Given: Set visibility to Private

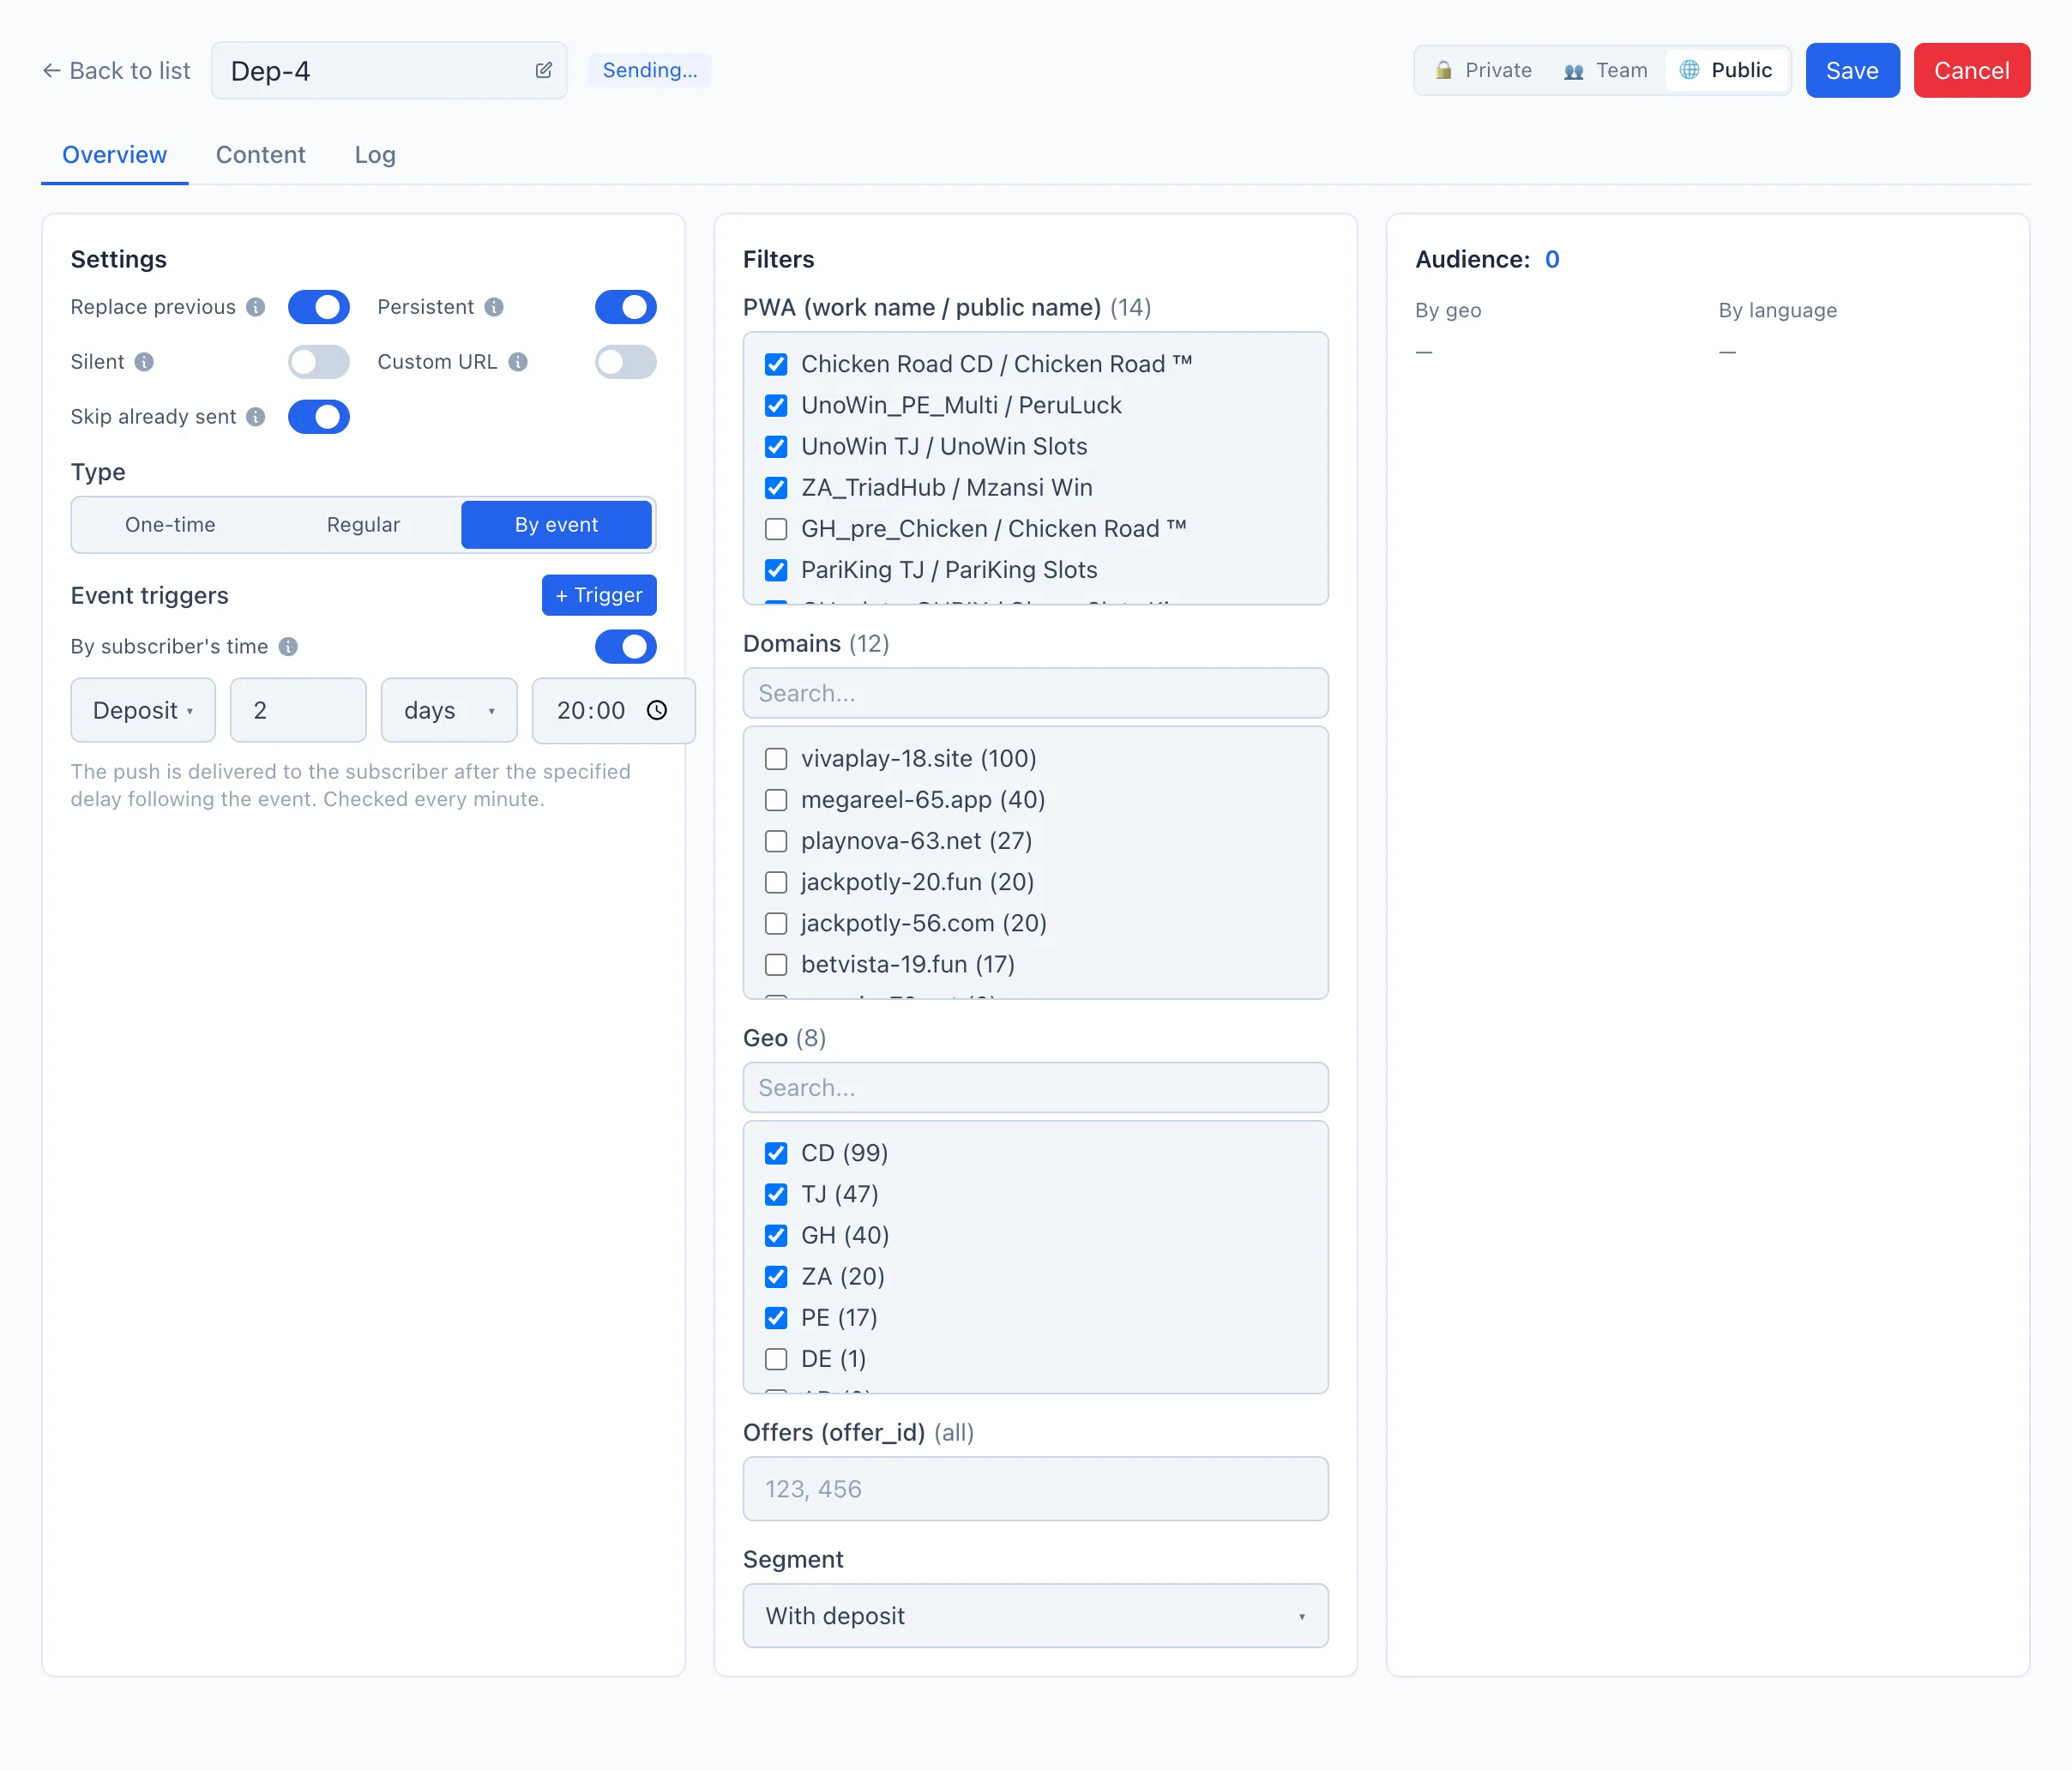Looking at the screenshot, I should pos(1483,70).
